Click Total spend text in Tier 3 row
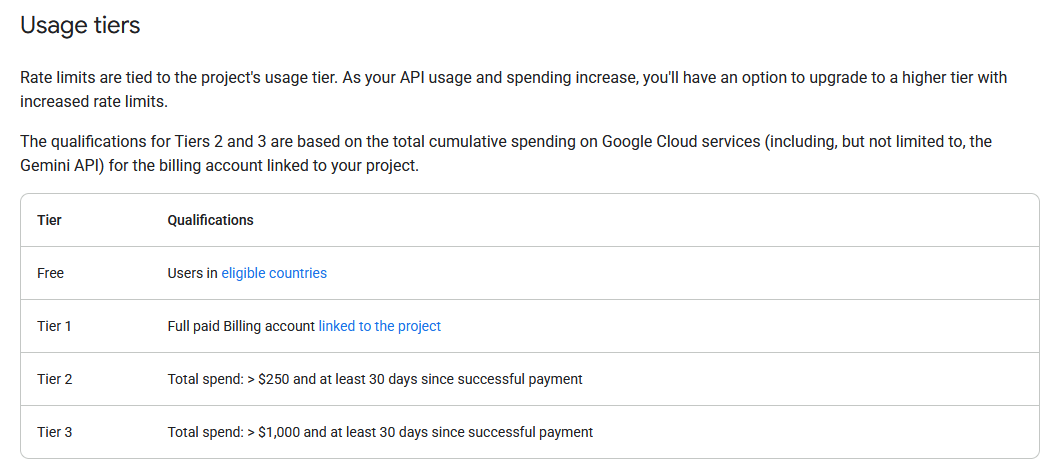 [x=206, y=433]
